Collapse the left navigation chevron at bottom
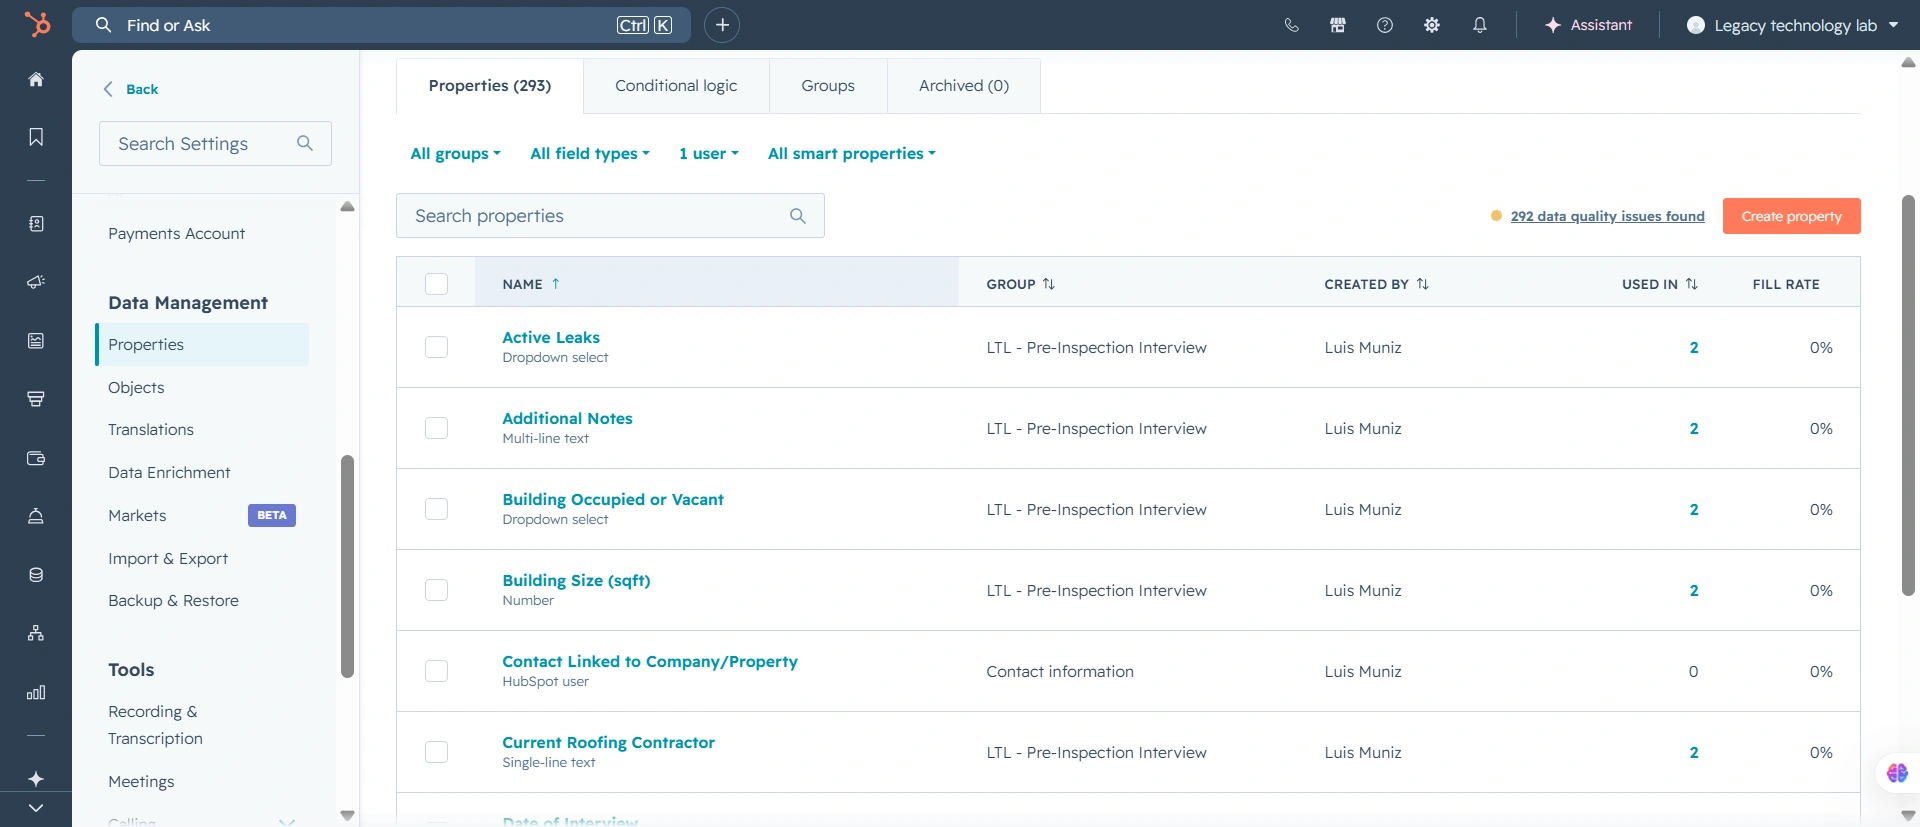Viewport: 1920px width, 827px height. [x=36, y=808]
